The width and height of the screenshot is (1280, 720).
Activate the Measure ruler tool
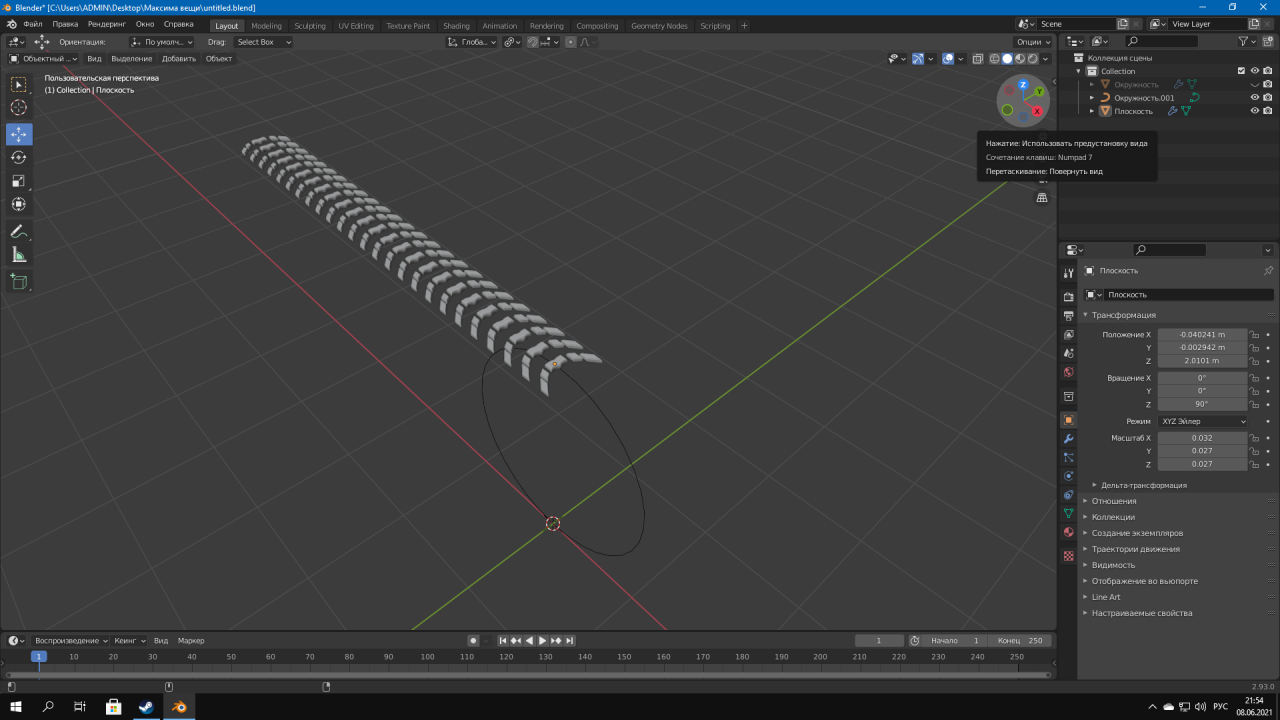coord(19,255)
